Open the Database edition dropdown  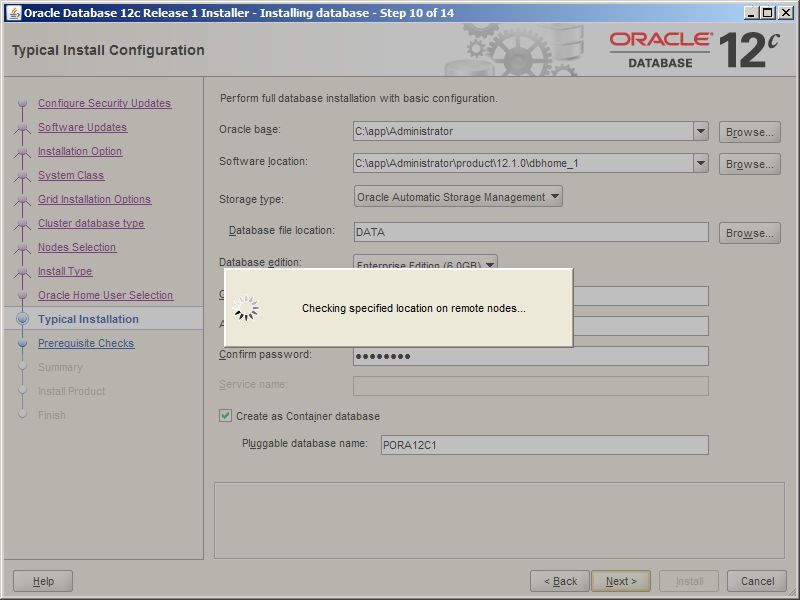point(425,262)
